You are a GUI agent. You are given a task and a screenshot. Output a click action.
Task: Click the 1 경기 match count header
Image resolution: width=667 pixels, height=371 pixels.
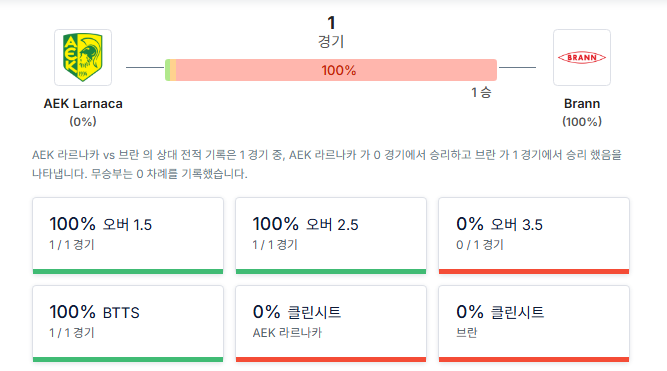331,32
